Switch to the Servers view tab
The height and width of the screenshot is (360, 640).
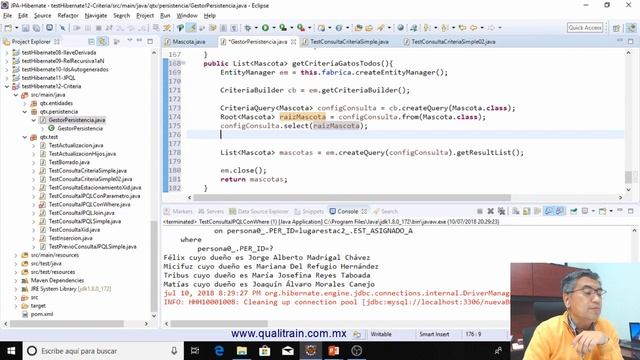(211, 211)
